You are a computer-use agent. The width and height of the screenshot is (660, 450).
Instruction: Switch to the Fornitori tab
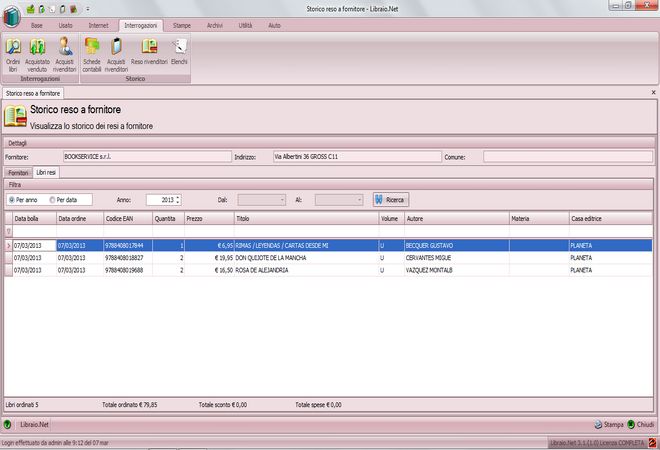18,173
